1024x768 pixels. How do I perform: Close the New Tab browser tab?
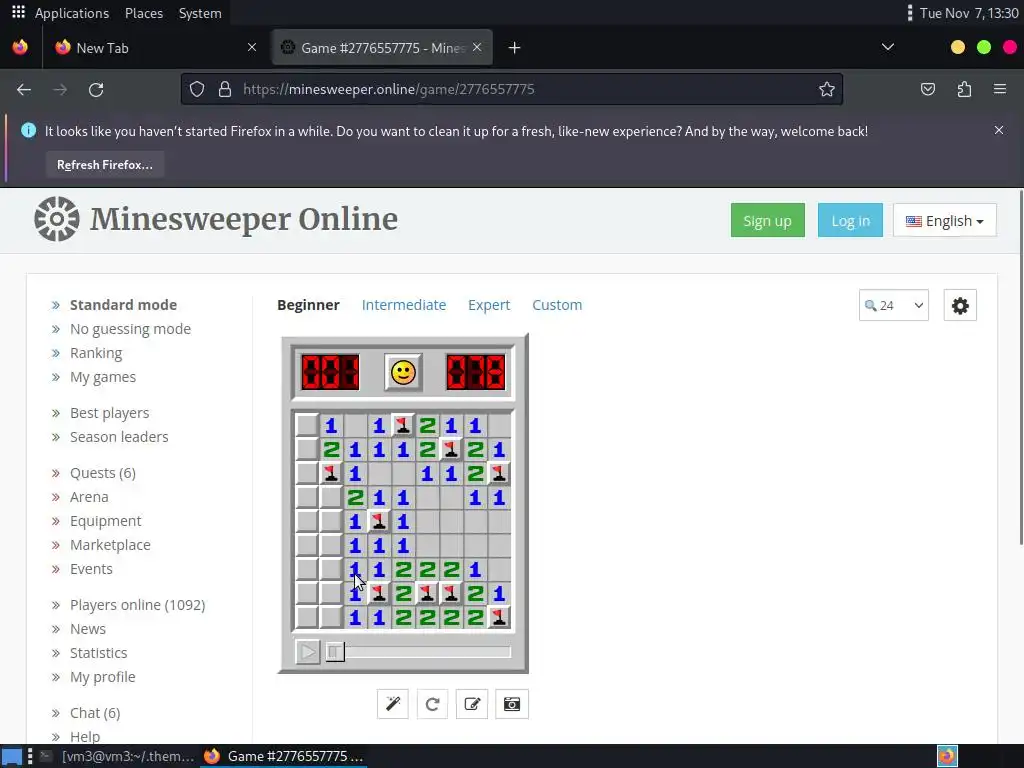(x=252, y=47)
